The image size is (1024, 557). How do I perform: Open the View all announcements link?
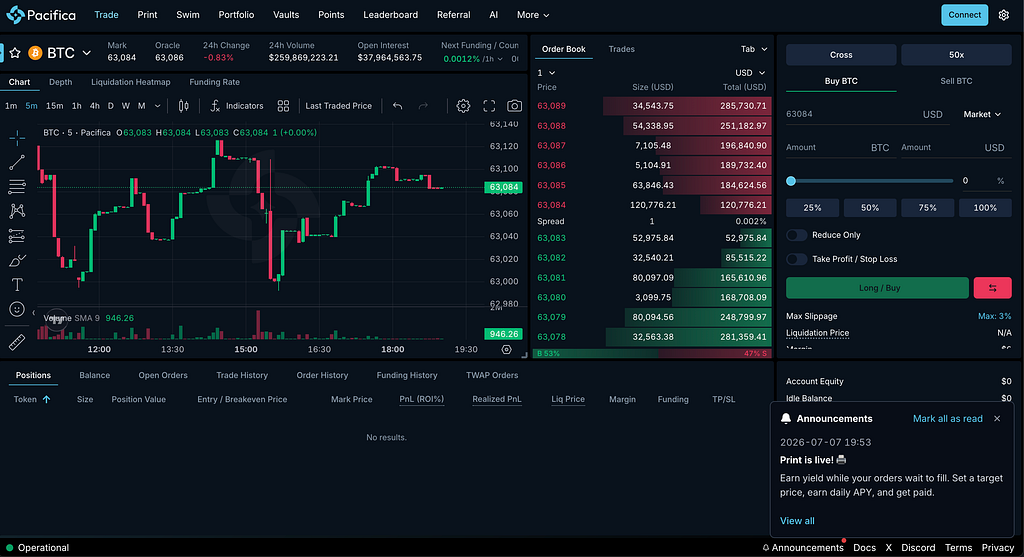point(797,520)
